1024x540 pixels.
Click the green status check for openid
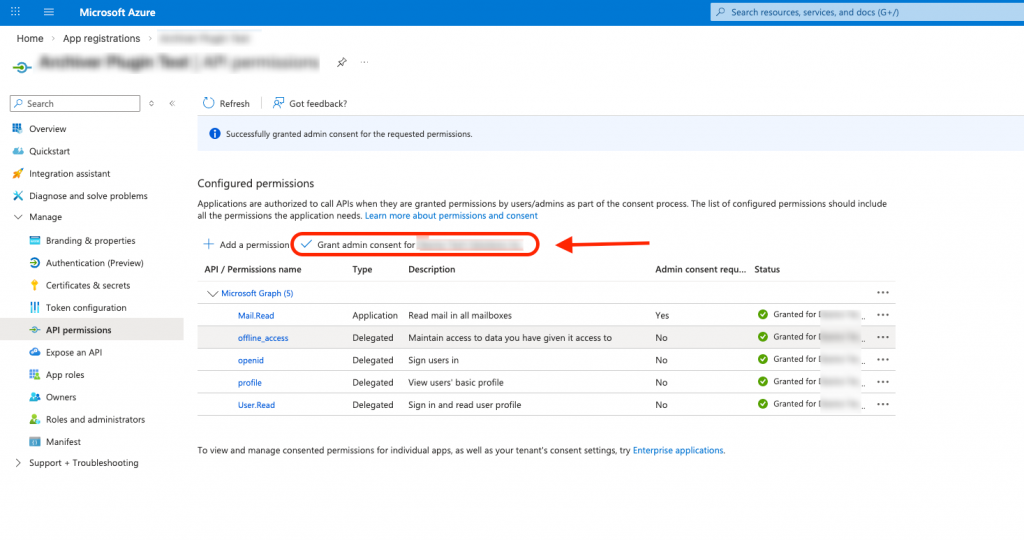pos(763,359)
